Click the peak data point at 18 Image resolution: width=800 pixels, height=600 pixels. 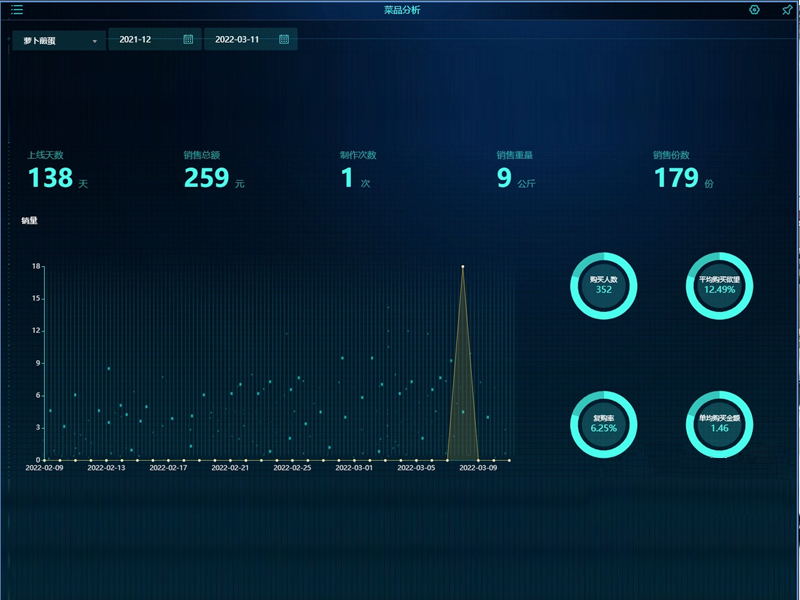[x=462, y=267]
